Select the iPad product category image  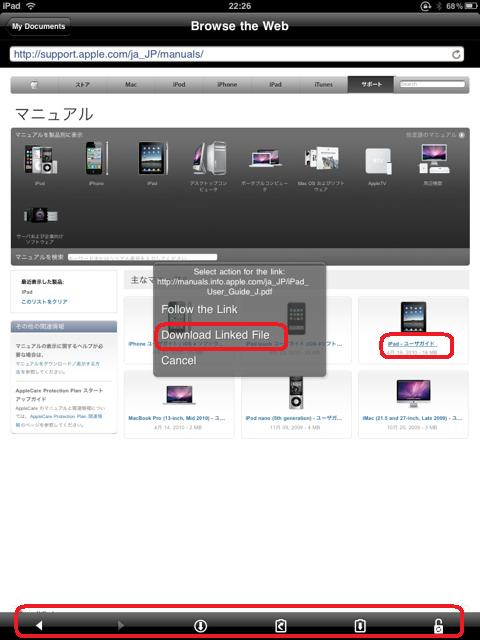click(153, 158)
